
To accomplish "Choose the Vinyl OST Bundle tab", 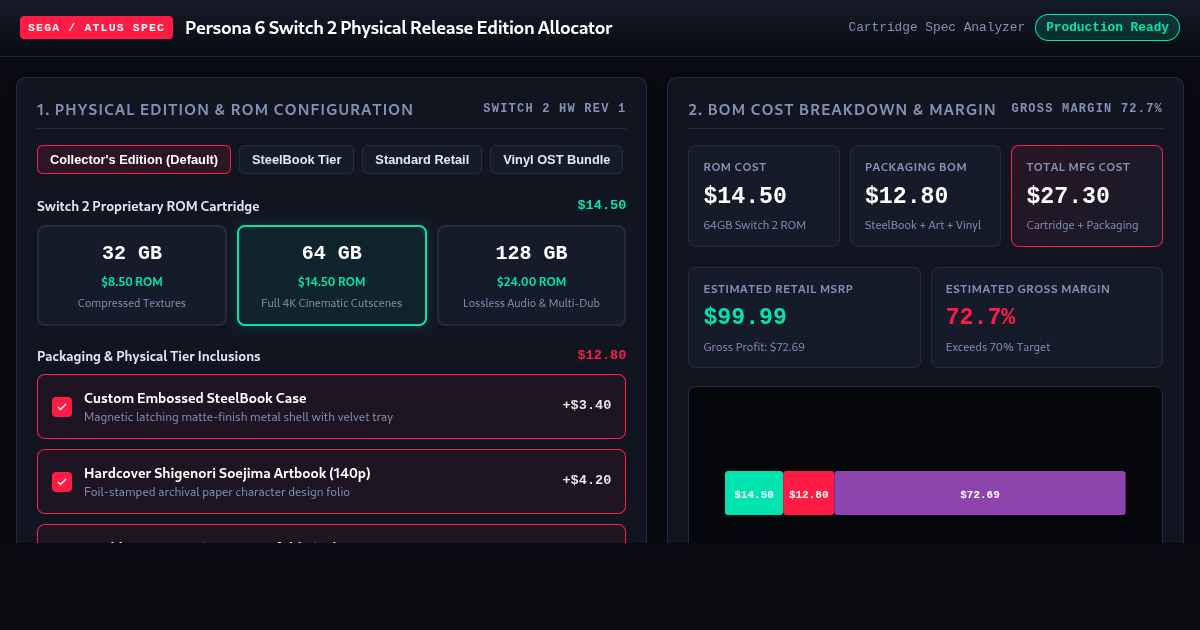I will [x=556, y=160].
